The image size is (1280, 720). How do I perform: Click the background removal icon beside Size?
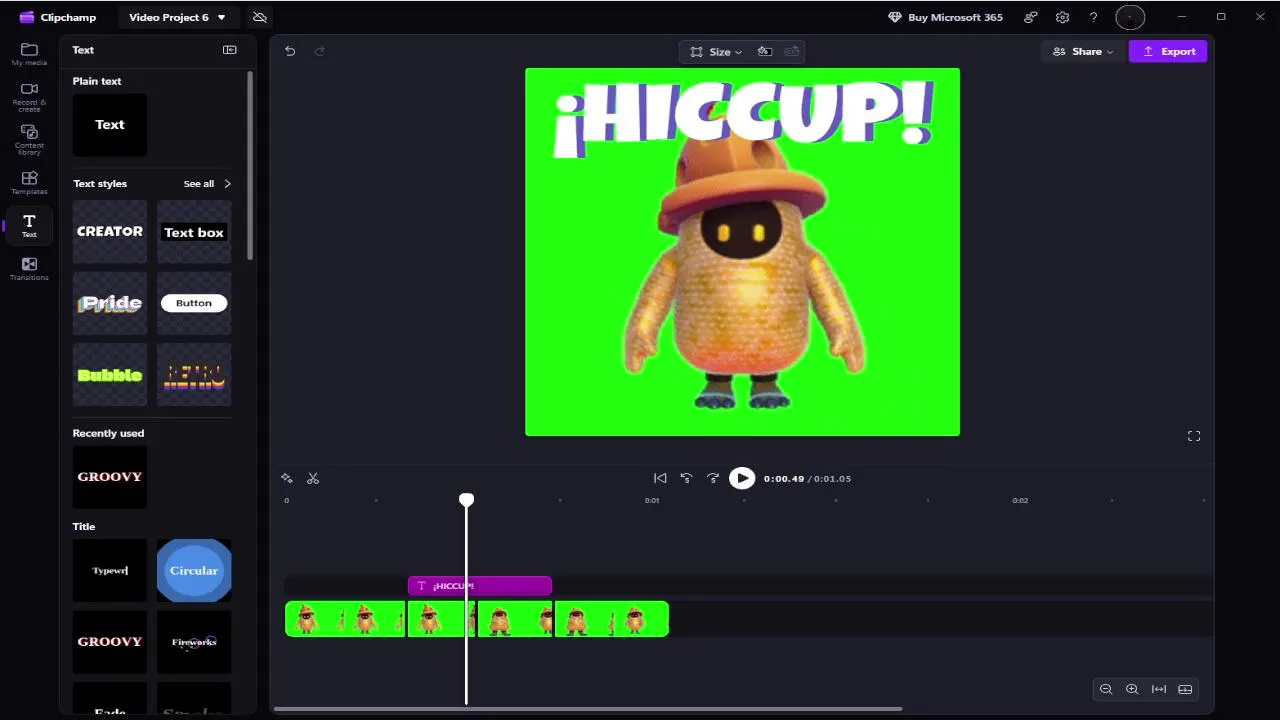tap(765, 51)
